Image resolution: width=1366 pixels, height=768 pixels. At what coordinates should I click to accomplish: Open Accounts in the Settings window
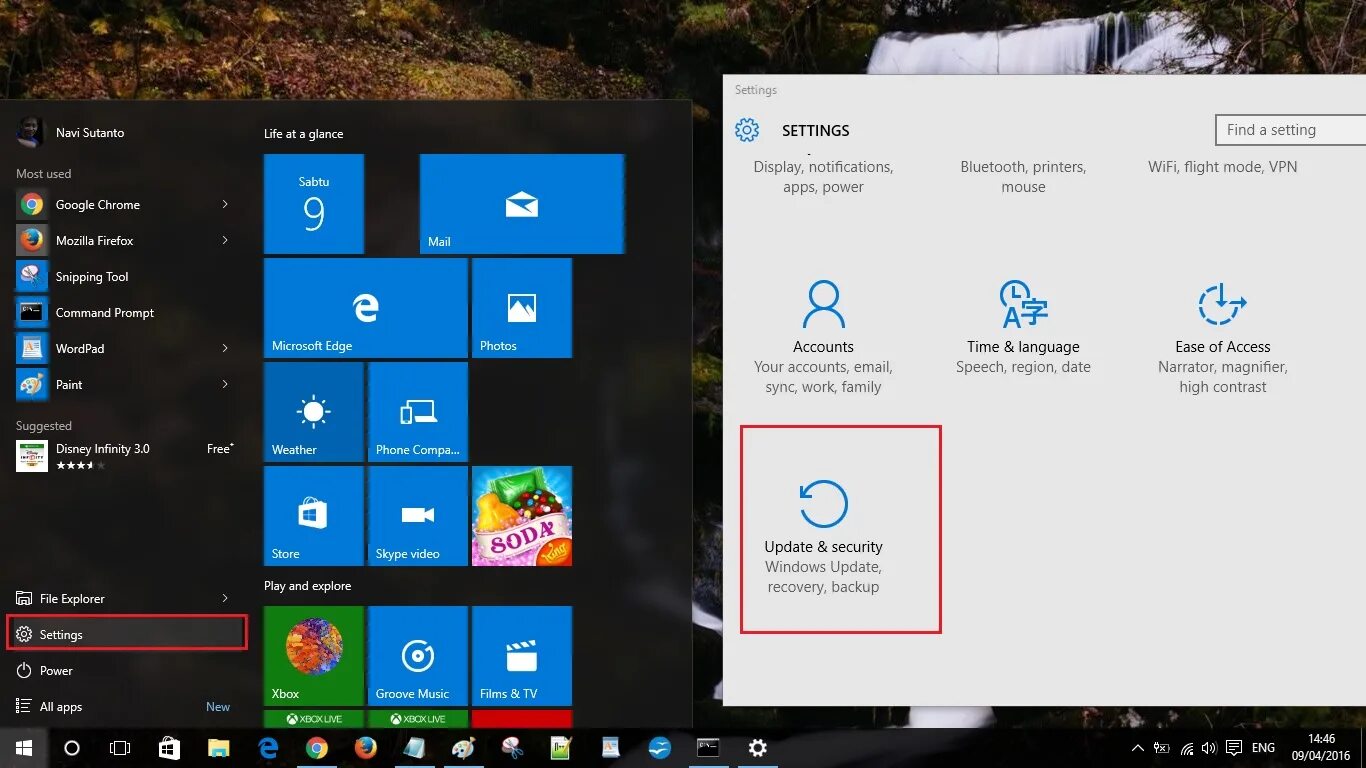[823, 337]
